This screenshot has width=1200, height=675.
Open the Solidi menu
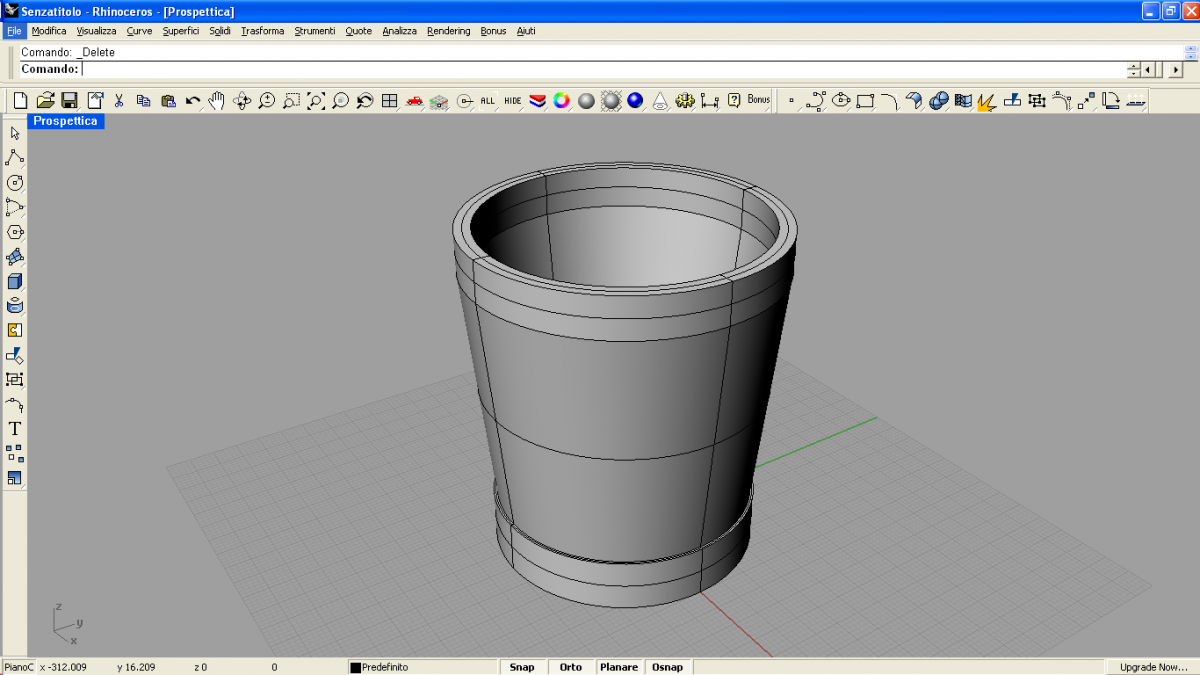(x=220, y=31)
